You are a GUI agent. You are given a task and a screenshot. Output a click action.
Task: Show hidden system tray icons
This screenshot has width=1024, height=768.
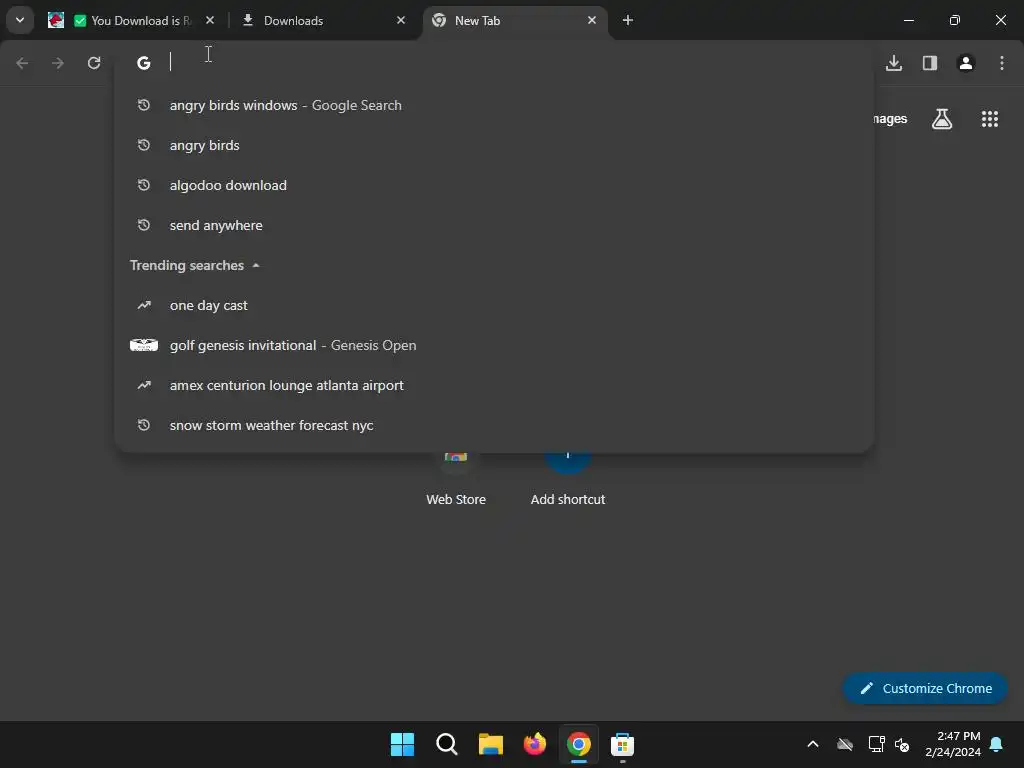pos(813,744)
